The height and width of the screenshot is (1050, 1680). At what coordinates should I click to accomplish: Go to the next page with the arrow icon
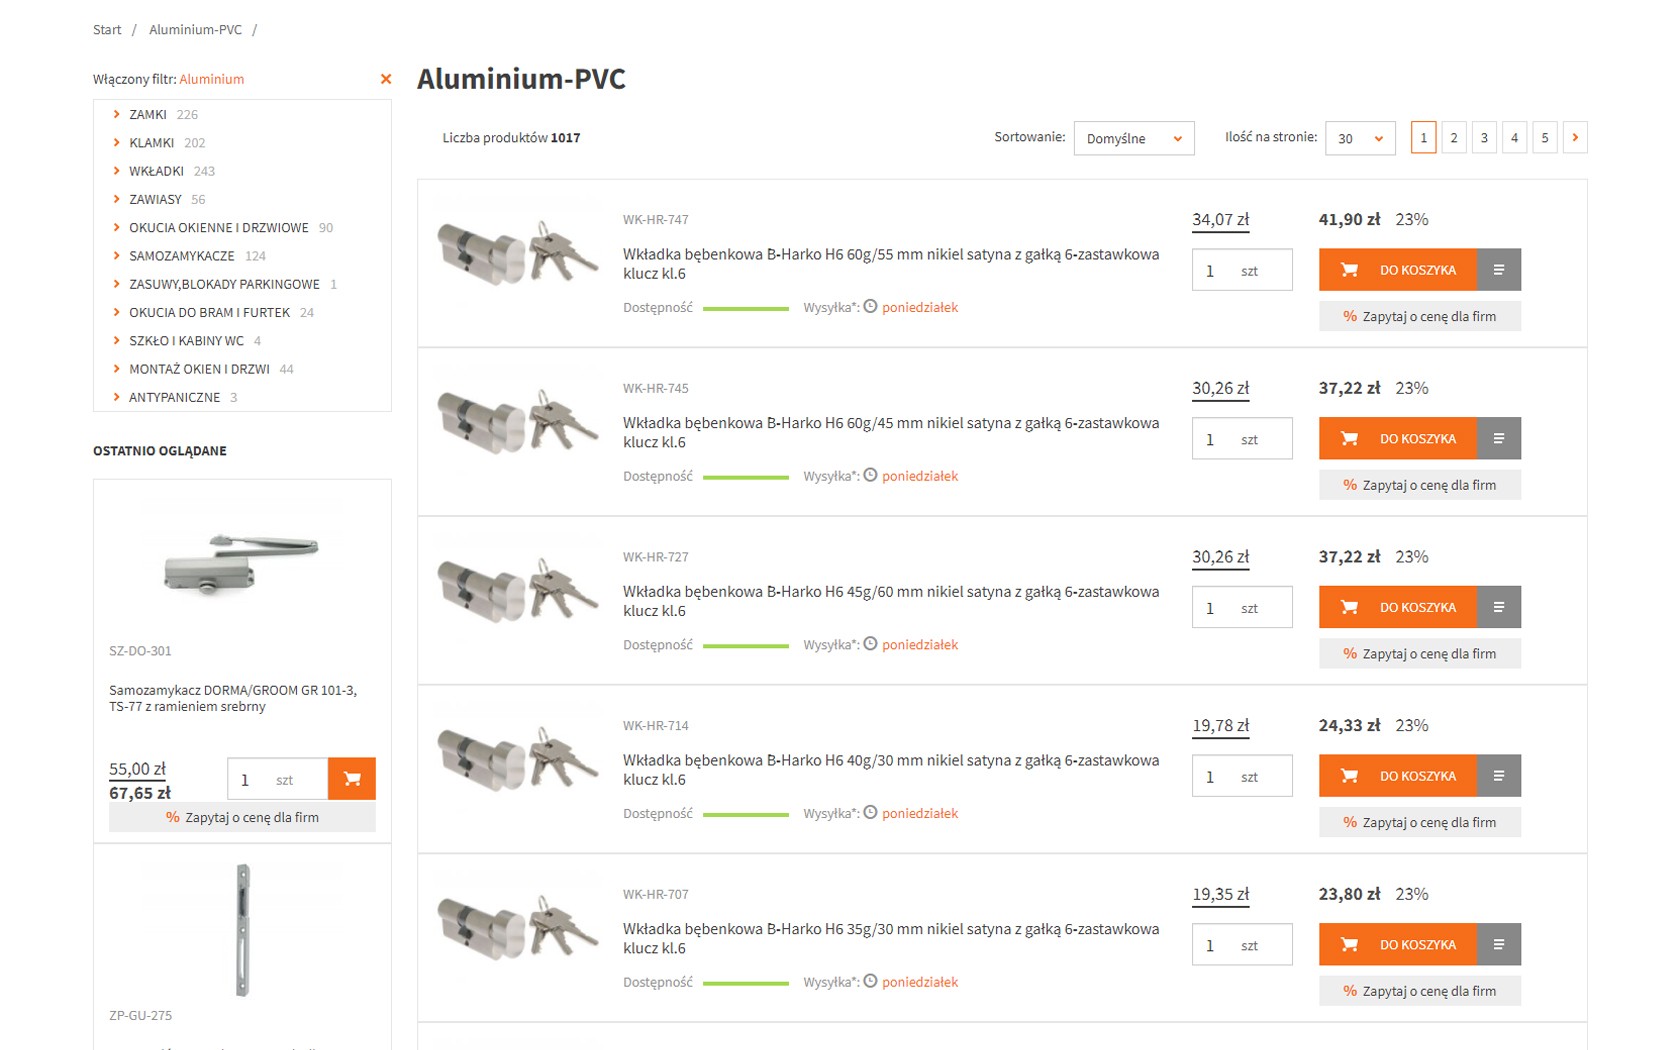point(1575,138)
